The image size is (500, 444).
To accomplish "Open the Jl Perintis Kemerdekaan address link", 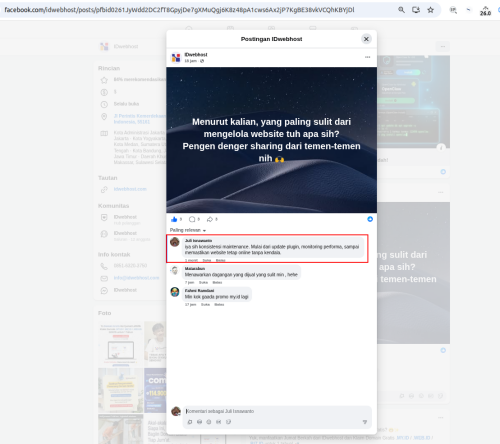I will click(139, 119).
